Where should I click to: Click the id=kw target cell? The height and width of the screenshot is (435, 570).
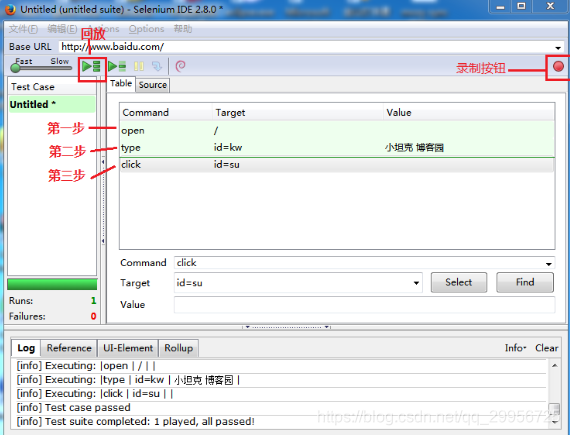(x=228, y=148)
